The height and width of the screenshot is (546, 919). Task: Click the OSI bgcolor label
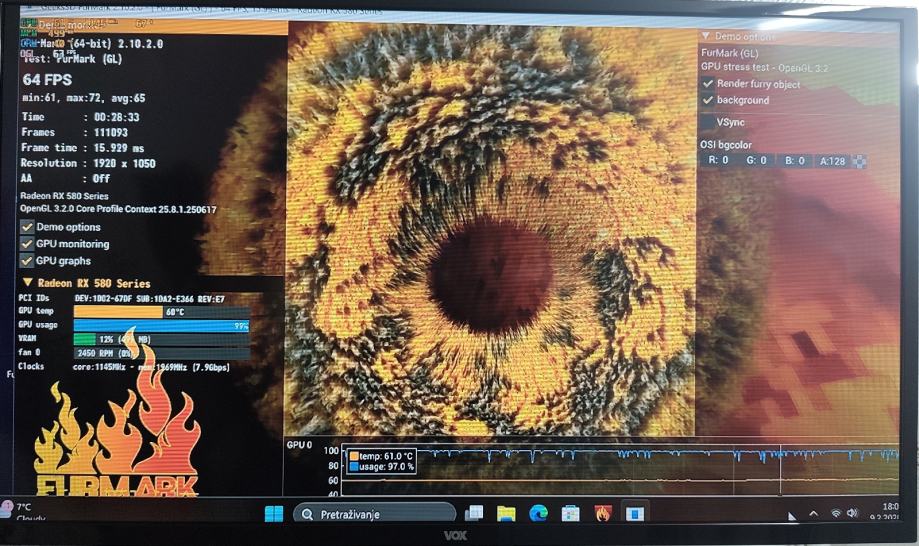(x=726, y=145)
